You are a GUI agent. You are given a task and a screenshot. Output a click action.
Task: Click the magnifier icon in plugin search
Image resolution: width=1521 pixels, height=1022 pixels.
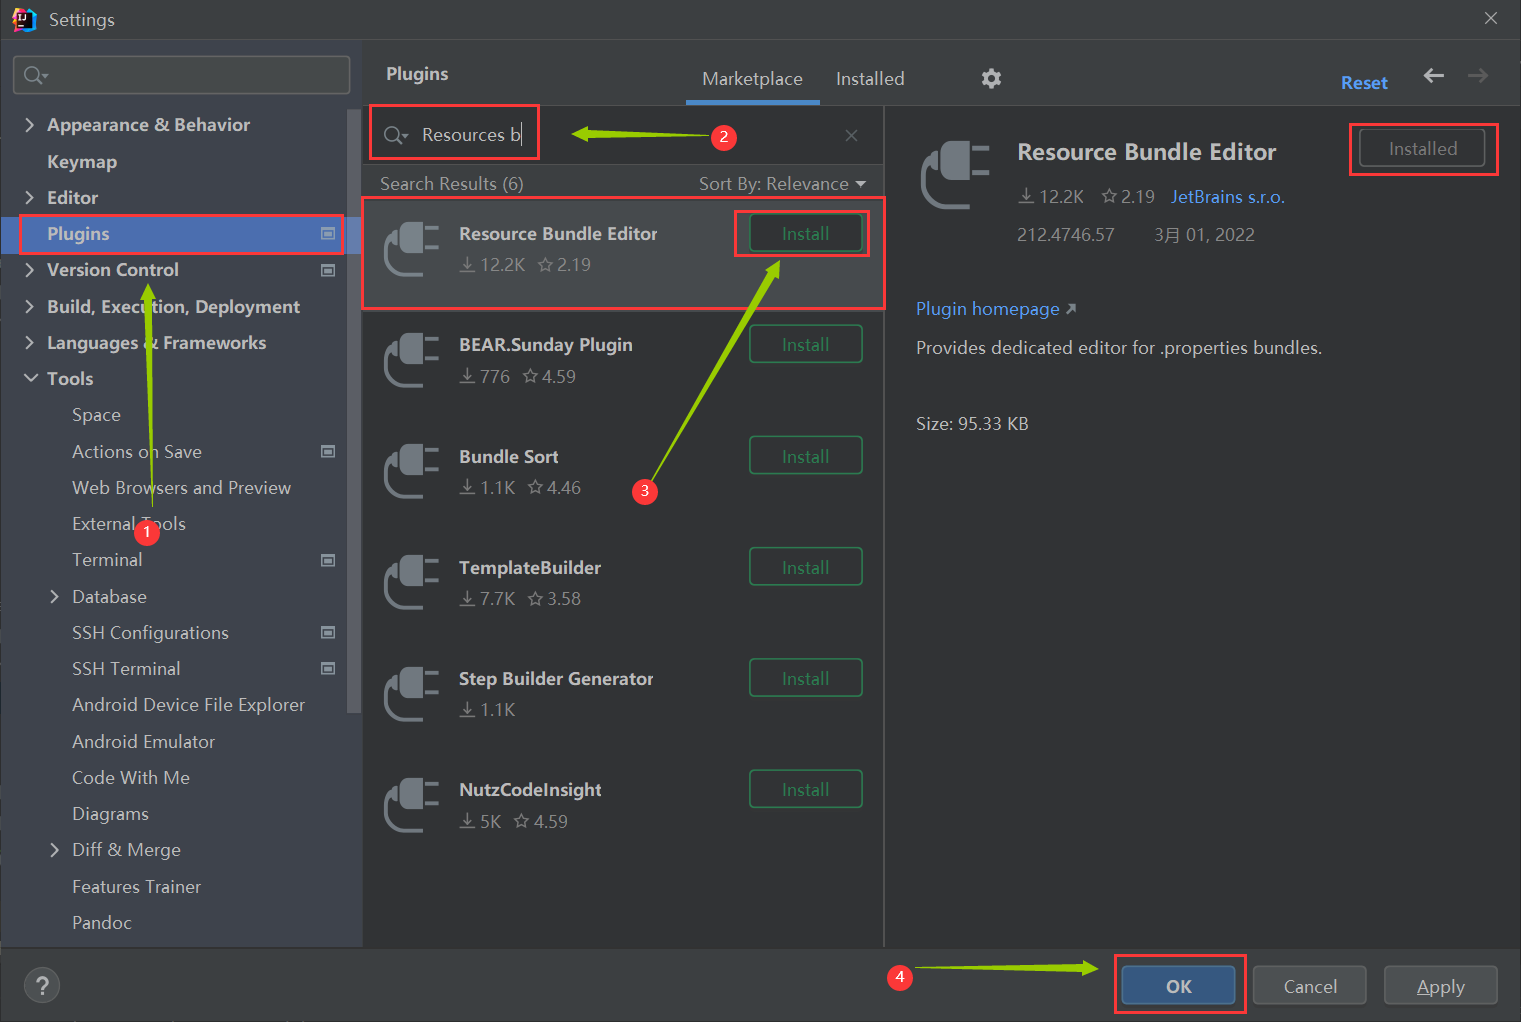tap(396, 135)
